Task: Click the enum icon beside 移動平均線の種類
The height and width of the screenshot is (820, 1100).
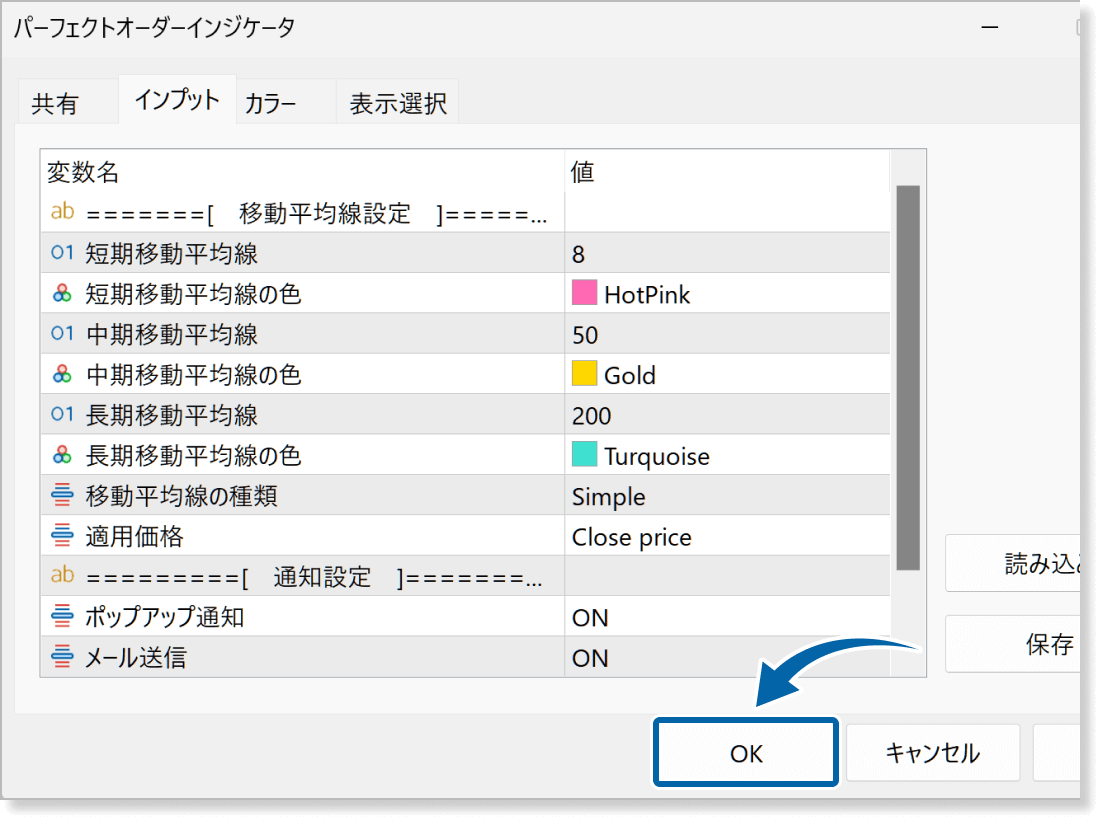Action: pyautogui.click(x=62, y=496)
